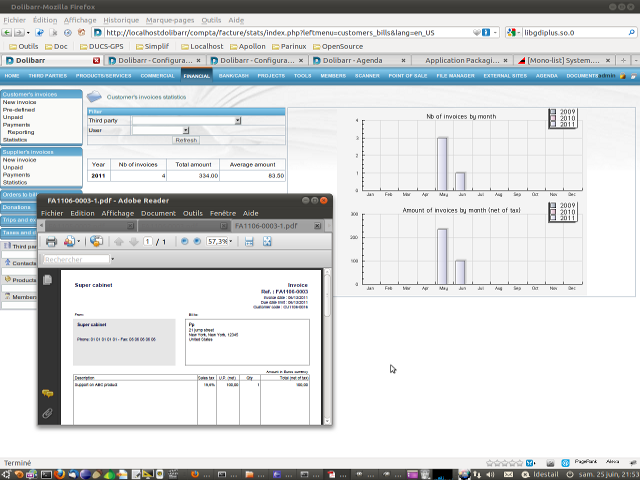Click the date and time clock in panel
This screenshot has width=640, height=480.
(x=607, y=474)
